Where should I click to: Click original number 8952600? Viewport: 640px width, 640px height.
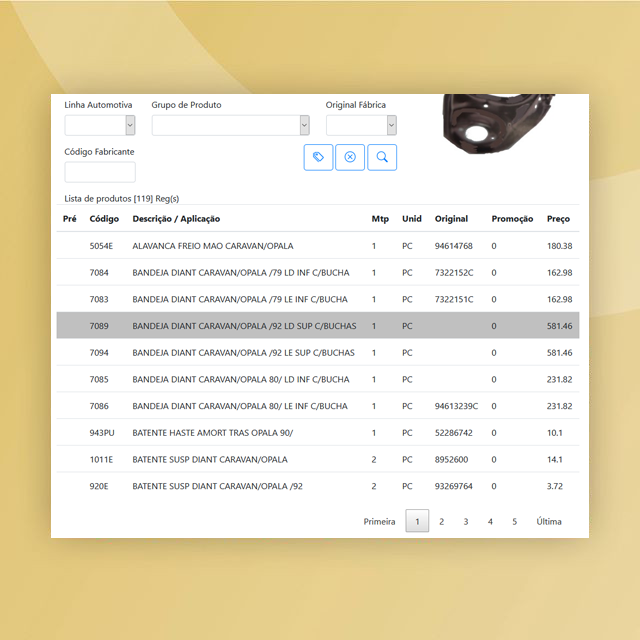pyautogui.click(x=451, y=459)
